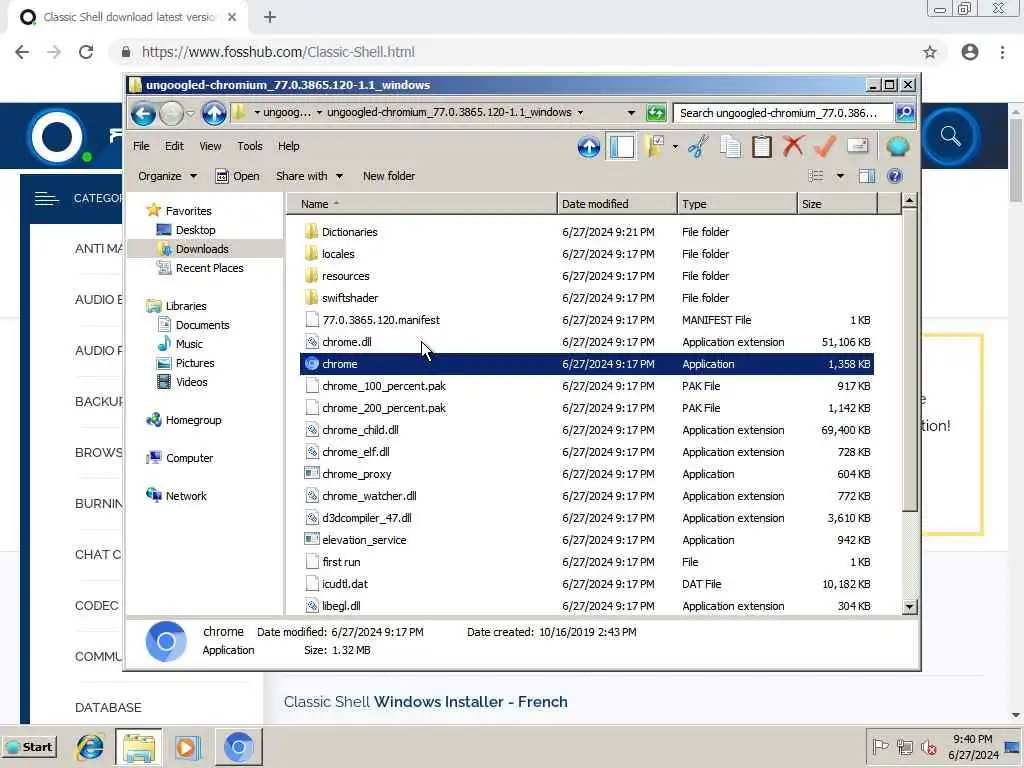
Task: Click the greyed Forward arrow in Explorer
Action: click(171, 114)
